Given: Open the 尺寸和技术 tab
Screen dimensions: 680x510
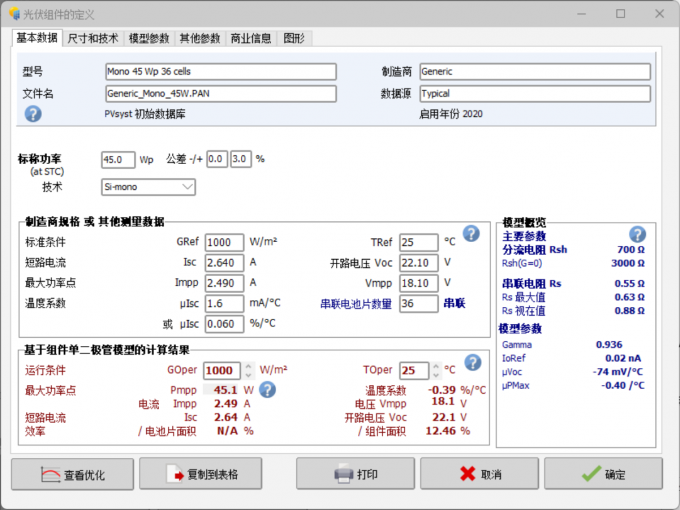Looking at the screenshot, I should [x=93, y=39].
